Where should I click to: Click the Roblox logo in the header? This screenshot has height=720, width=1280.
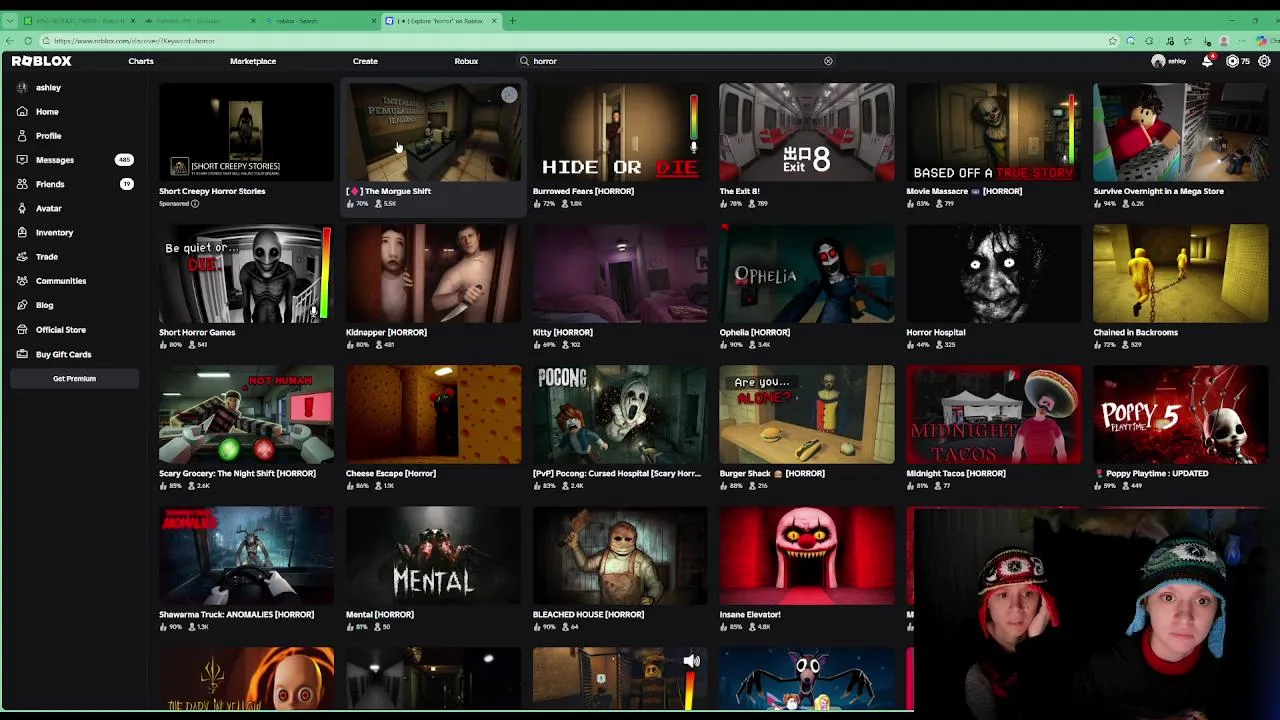point(41,61)
